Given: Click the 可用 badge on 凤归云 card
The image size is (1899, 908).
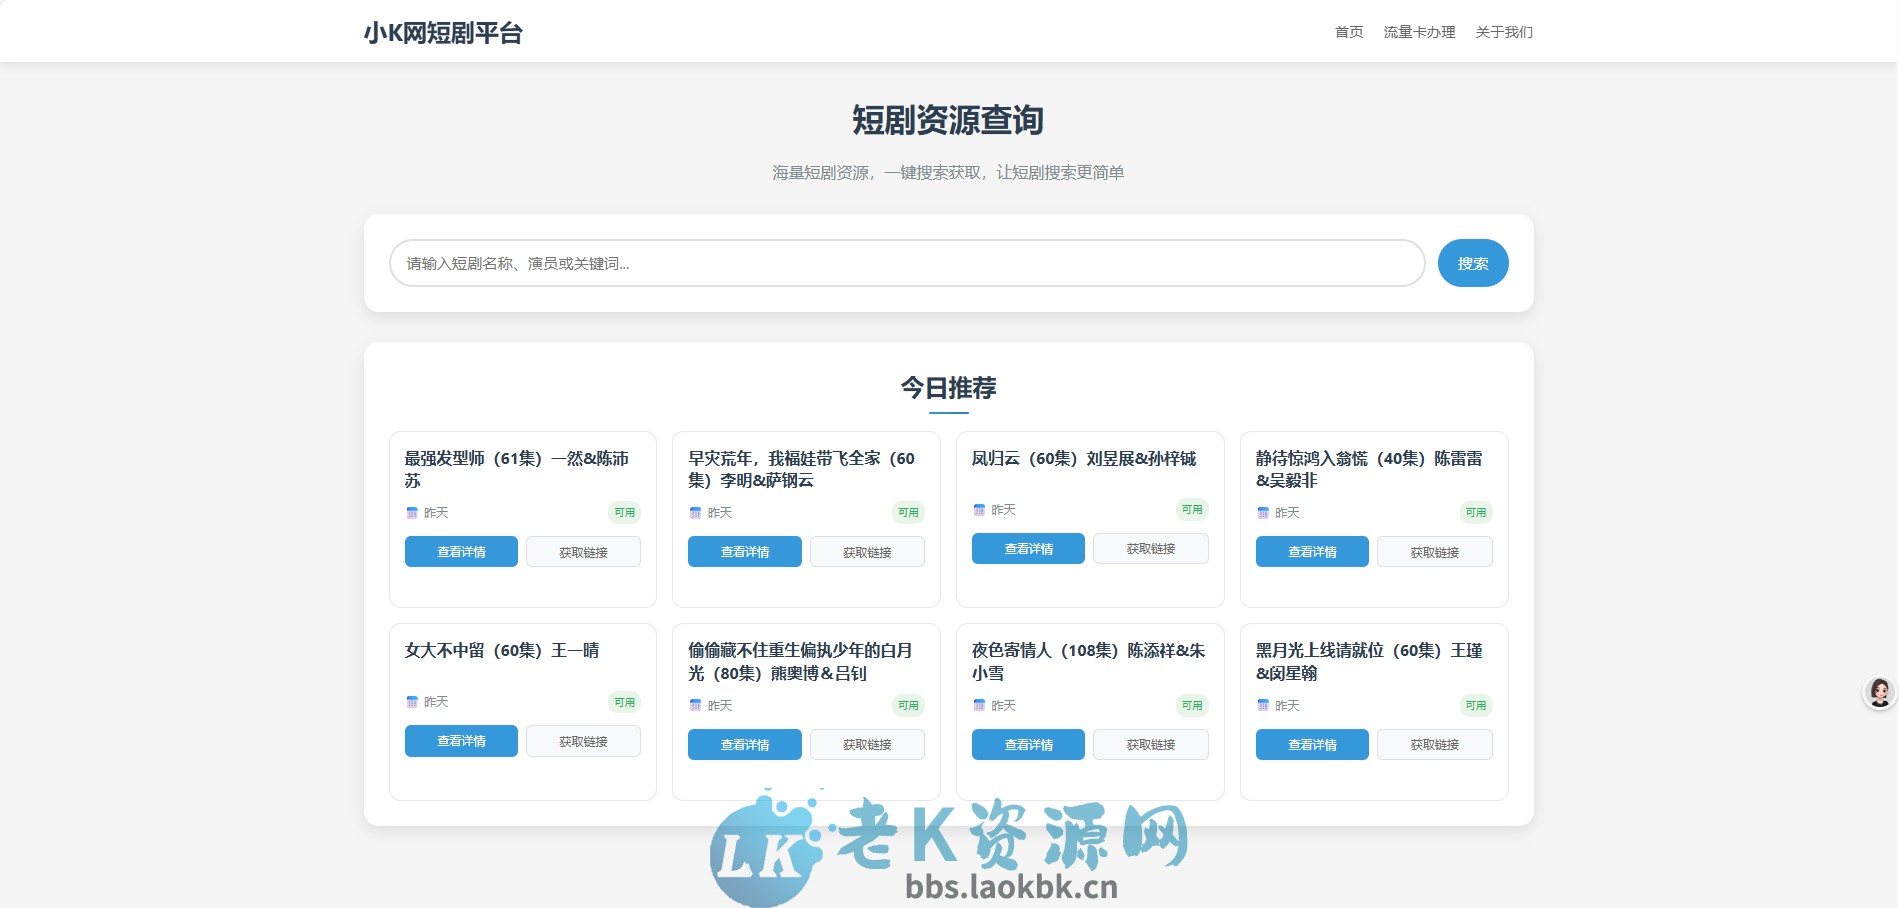Looking at the screenshot, I should (x=1193, y=508).
